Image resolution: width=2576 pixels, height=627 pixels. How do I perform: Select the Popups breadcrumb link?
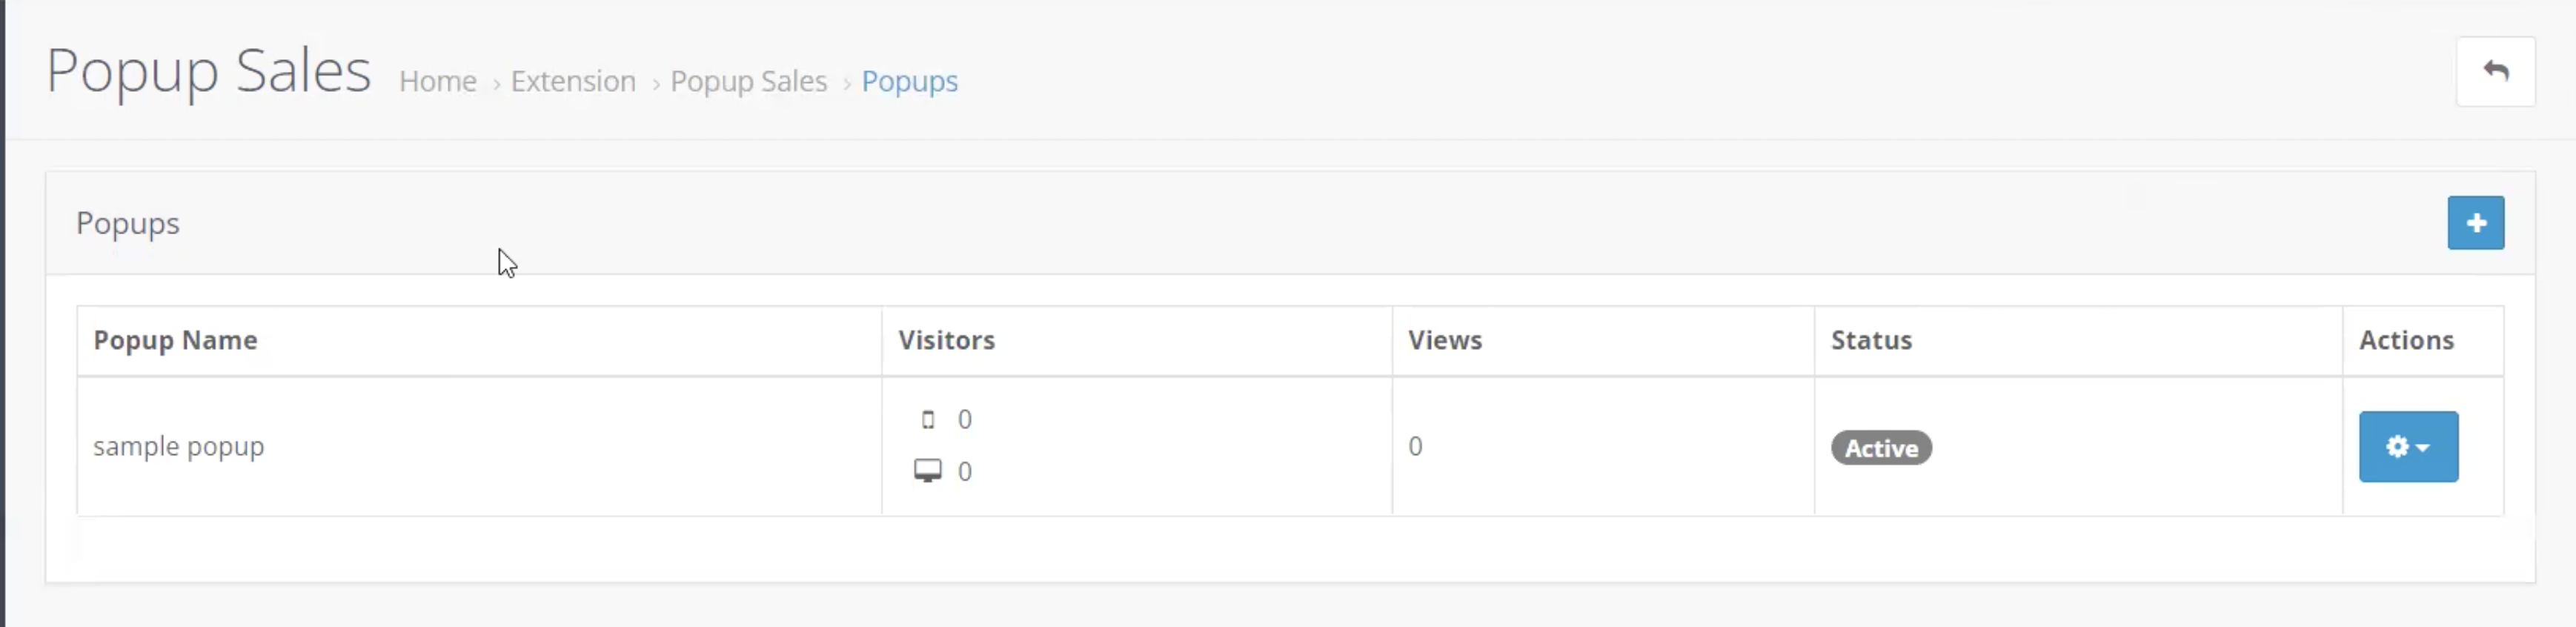point(910,81)
